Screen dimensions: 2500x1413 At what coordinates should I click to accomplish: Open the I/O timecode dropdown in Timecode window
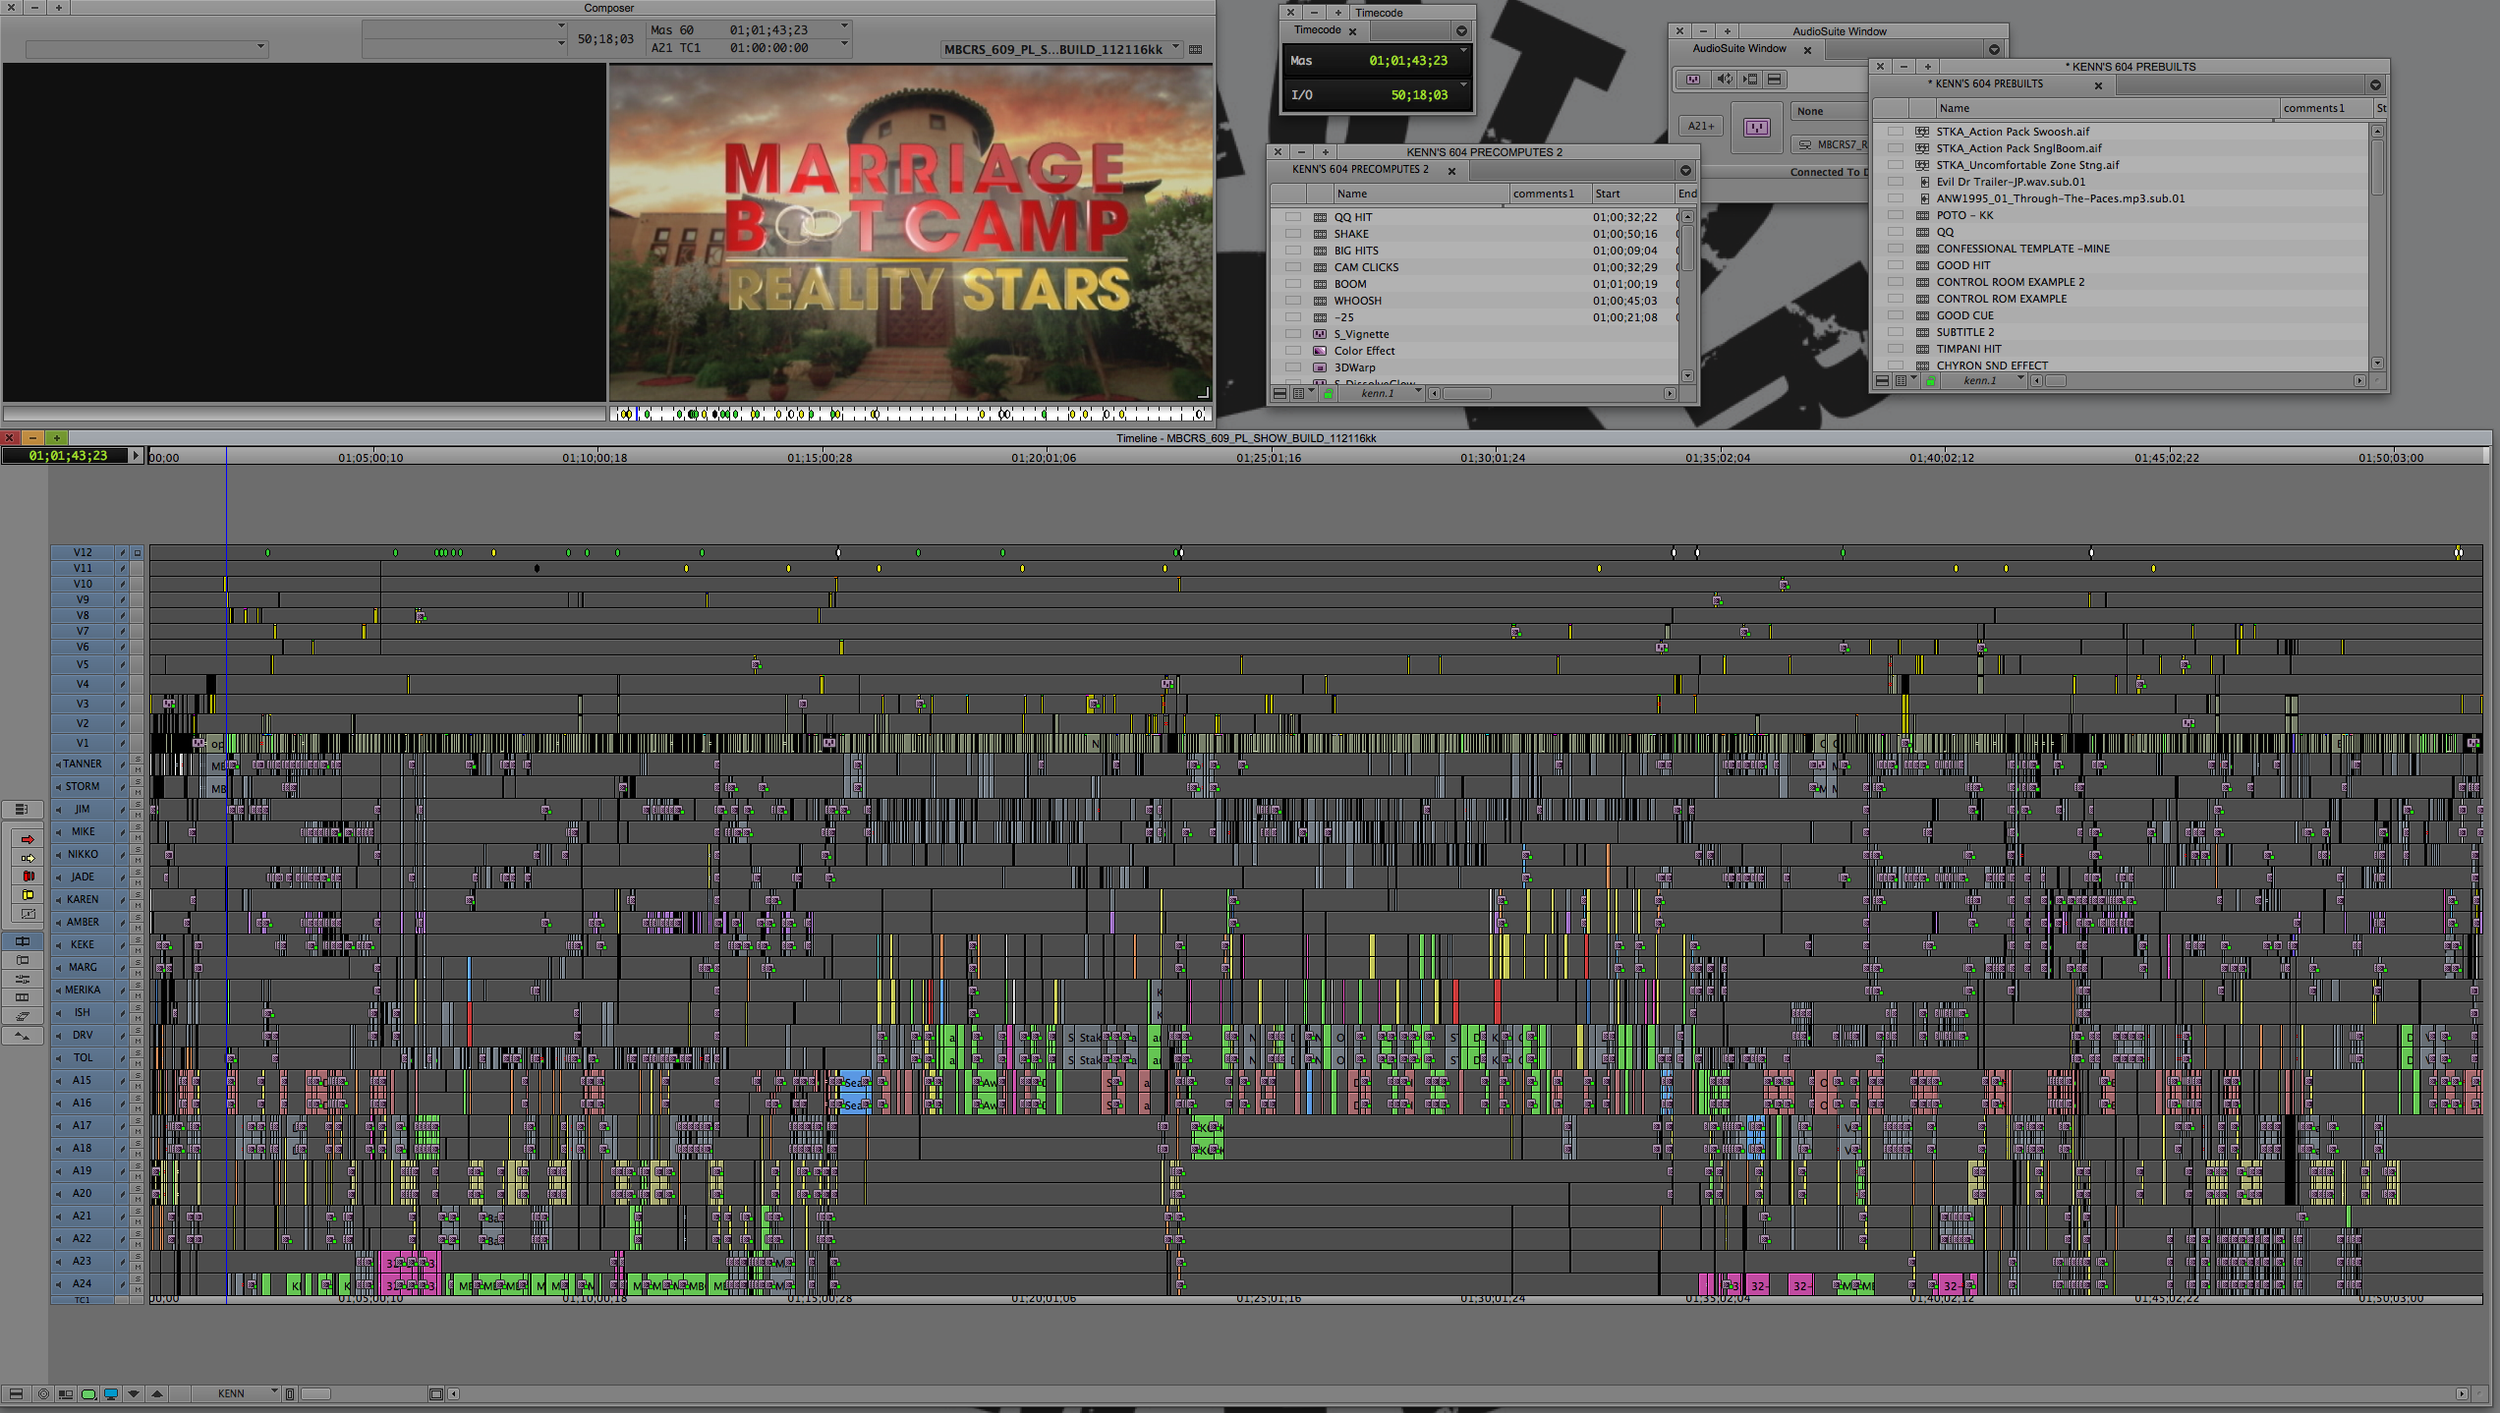pos(1463,85)
